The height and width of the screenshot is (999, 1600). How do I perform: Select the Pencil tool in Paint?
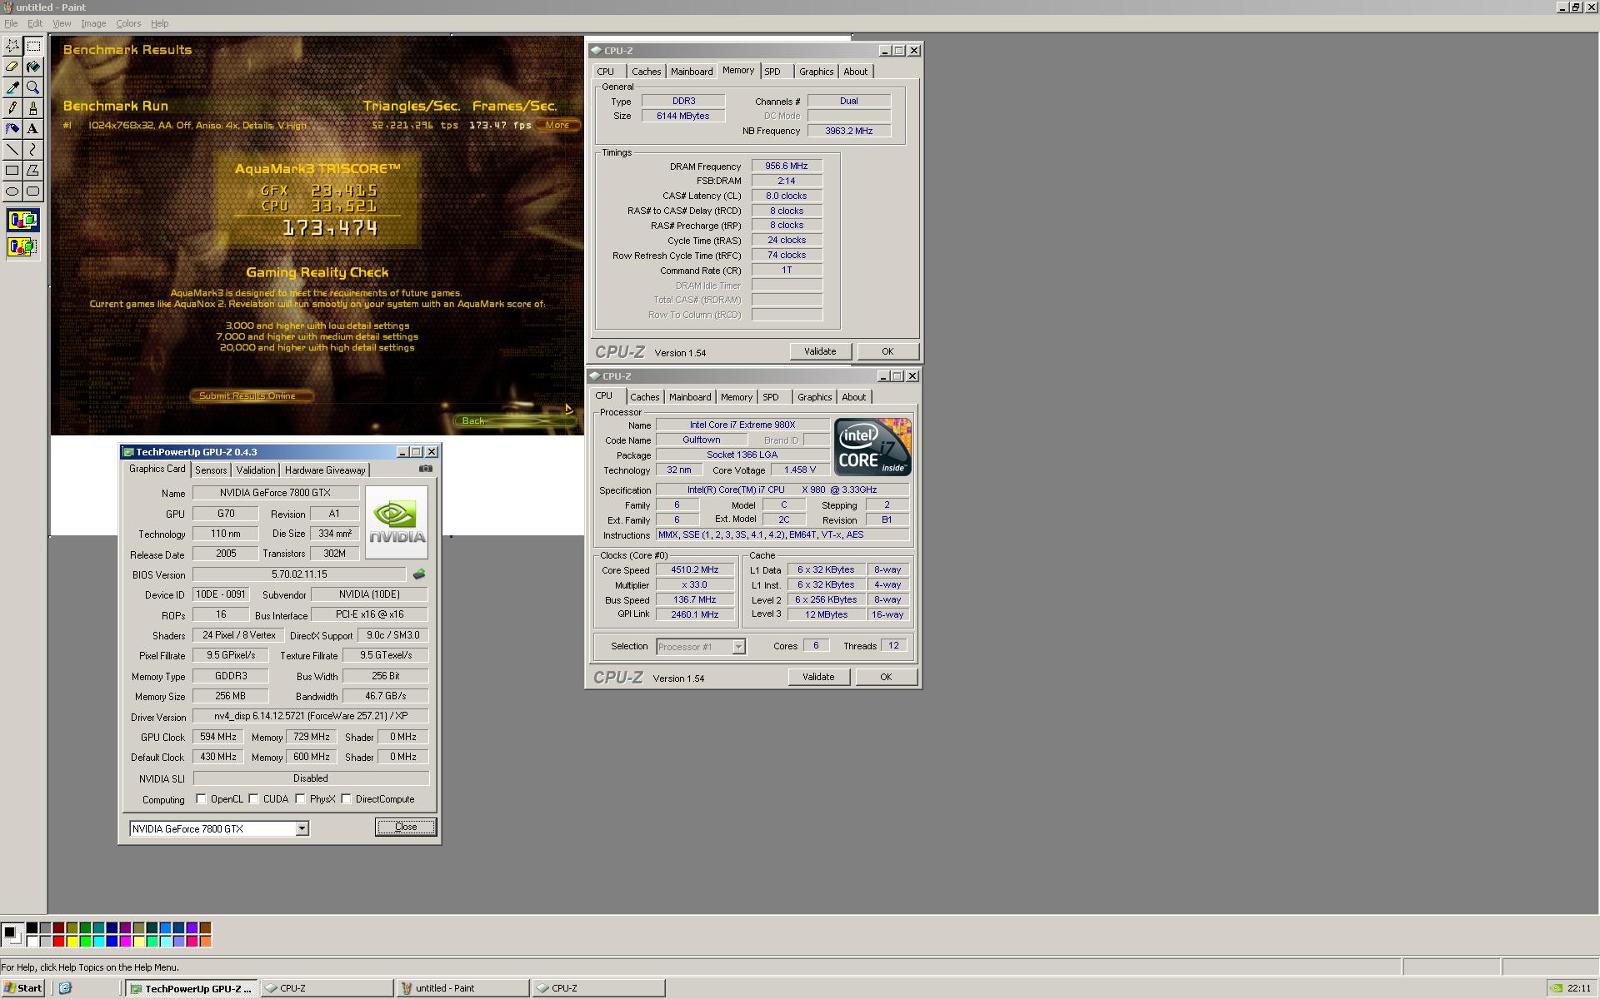[x=12, y=108]
